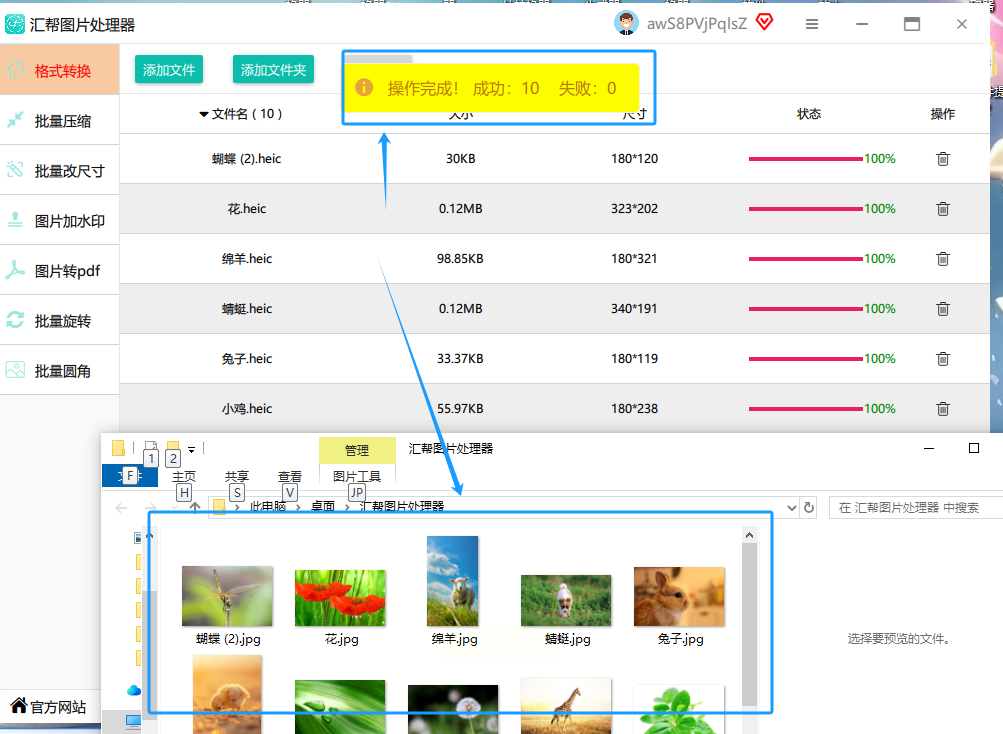This screenshot has height=734, width=1003.
Task: Delete the 蝴蝶 (2).heic row with trash icon
Action: [943, 159]
